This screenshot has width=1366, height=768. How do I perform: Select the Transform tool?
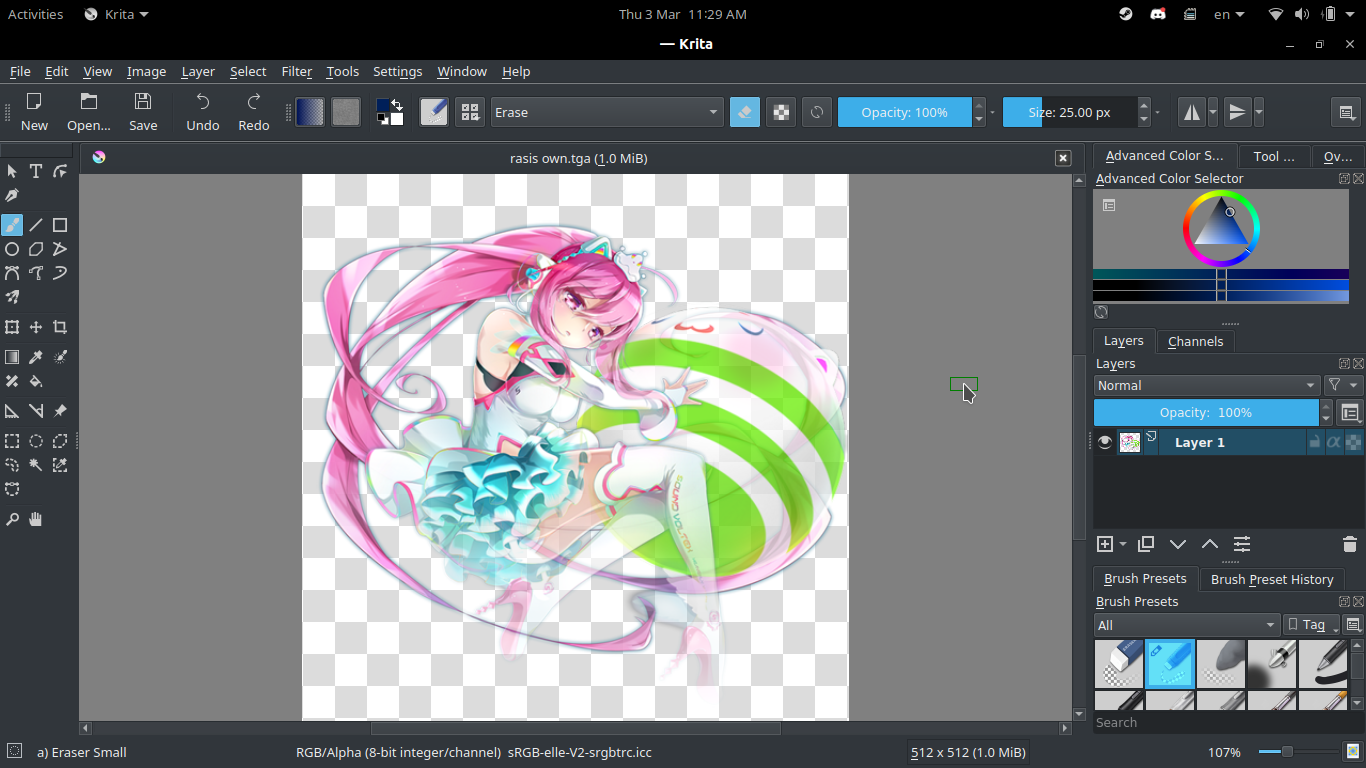[x=12, y=327]
